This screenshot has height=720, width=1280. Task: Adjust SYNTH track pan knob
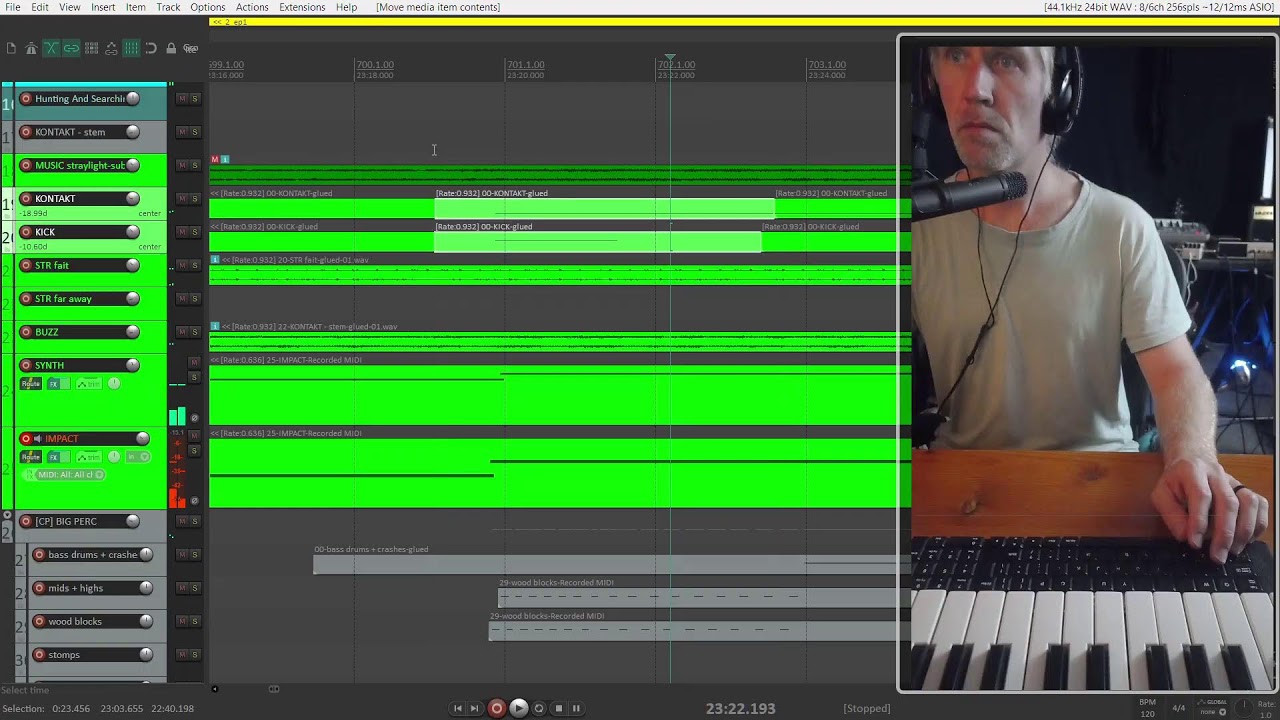[x=114, y=384]
